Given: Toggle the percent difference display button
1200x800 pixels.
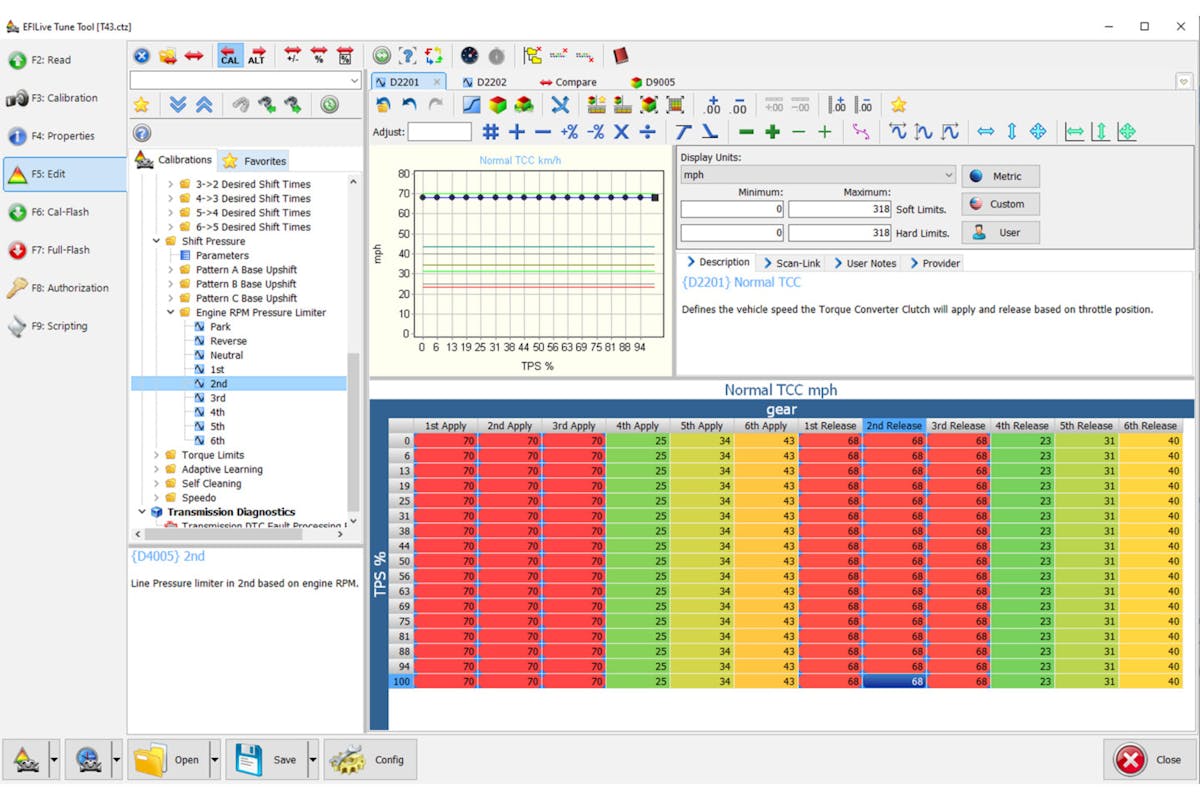Looking at the screenshot, I should 319,56.
